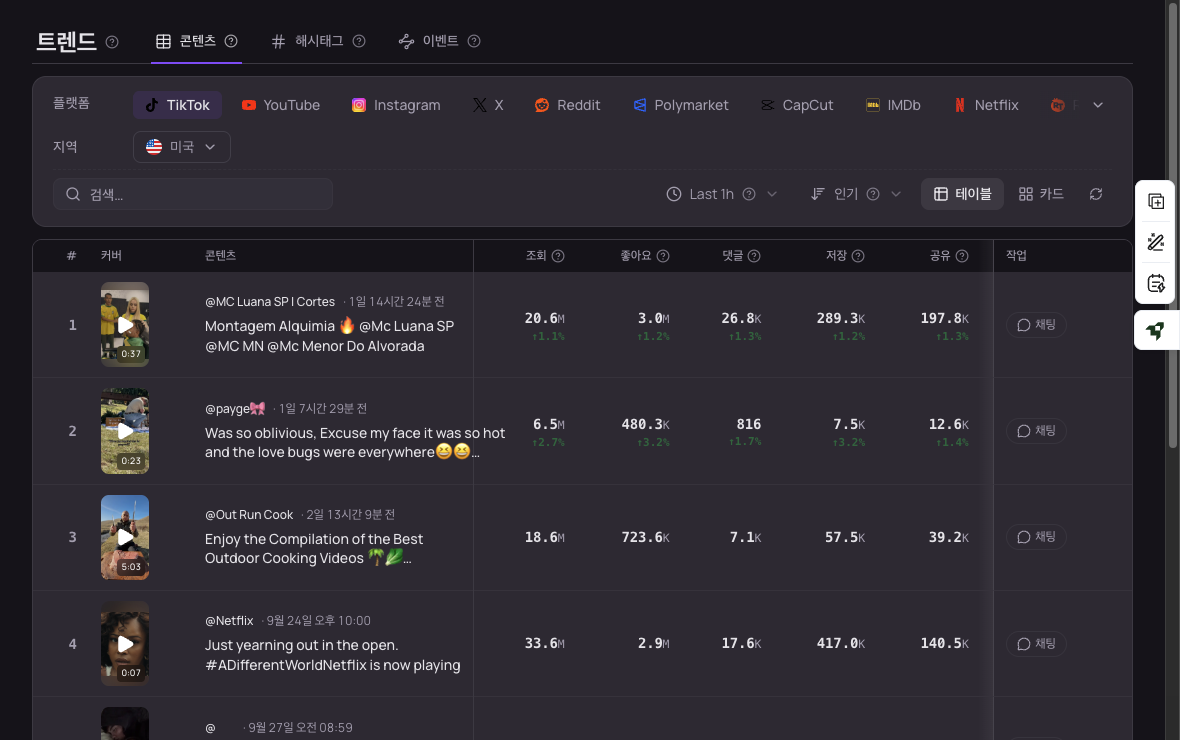Switch to 테이블 view
Viewport: 1180px width, 740px height.
click(963, 194)
